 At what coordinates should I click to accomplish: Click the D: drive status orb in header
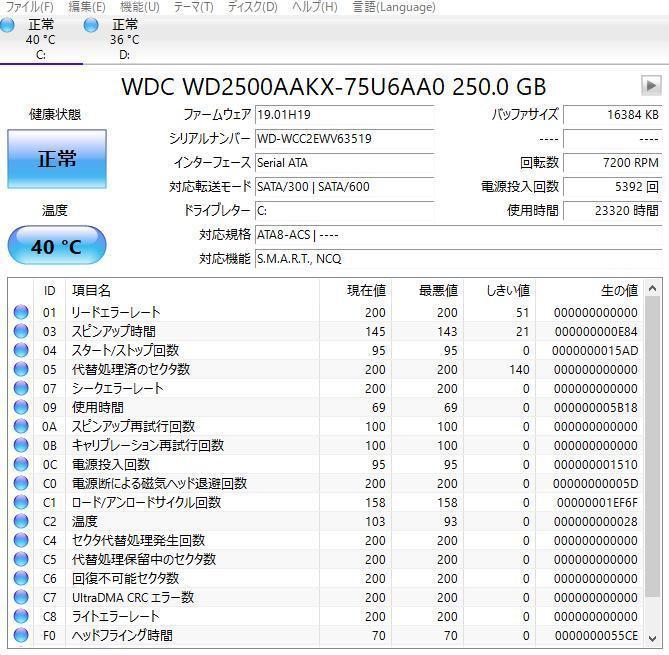click(91, 25)
